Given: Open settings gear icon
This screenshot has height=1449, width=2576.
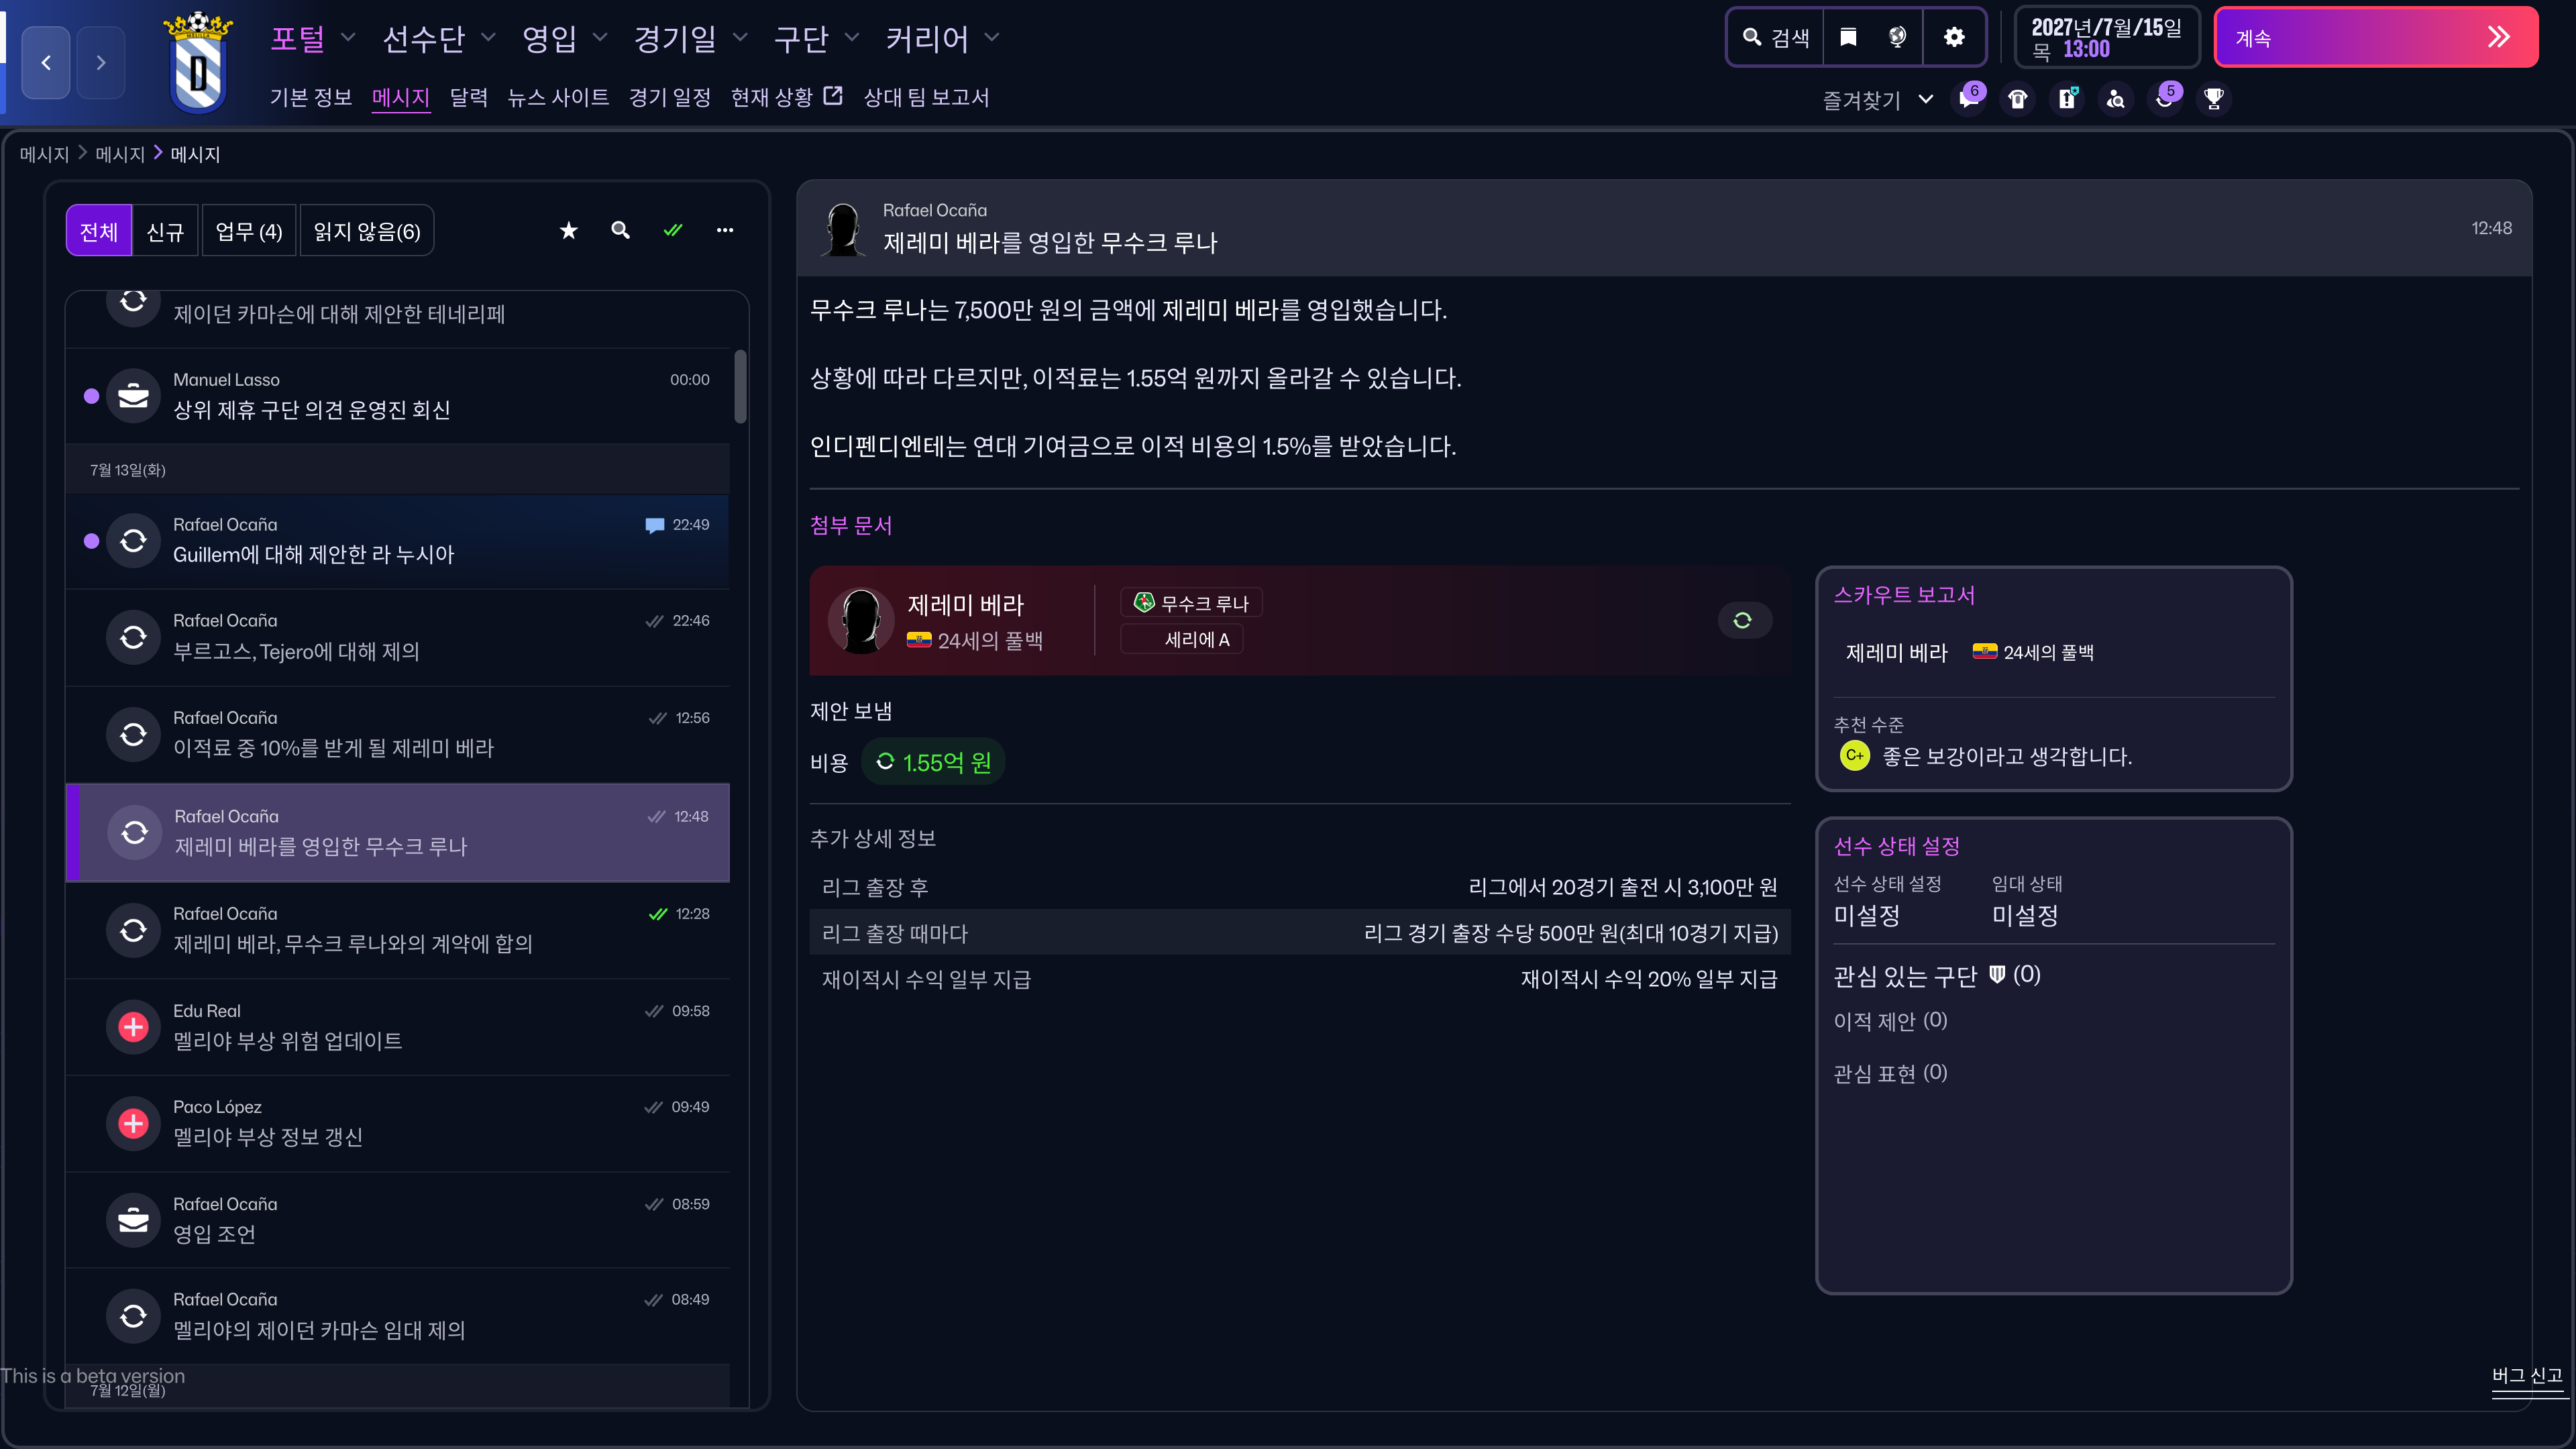Looking at the screenshot, I should [1954, 37].
